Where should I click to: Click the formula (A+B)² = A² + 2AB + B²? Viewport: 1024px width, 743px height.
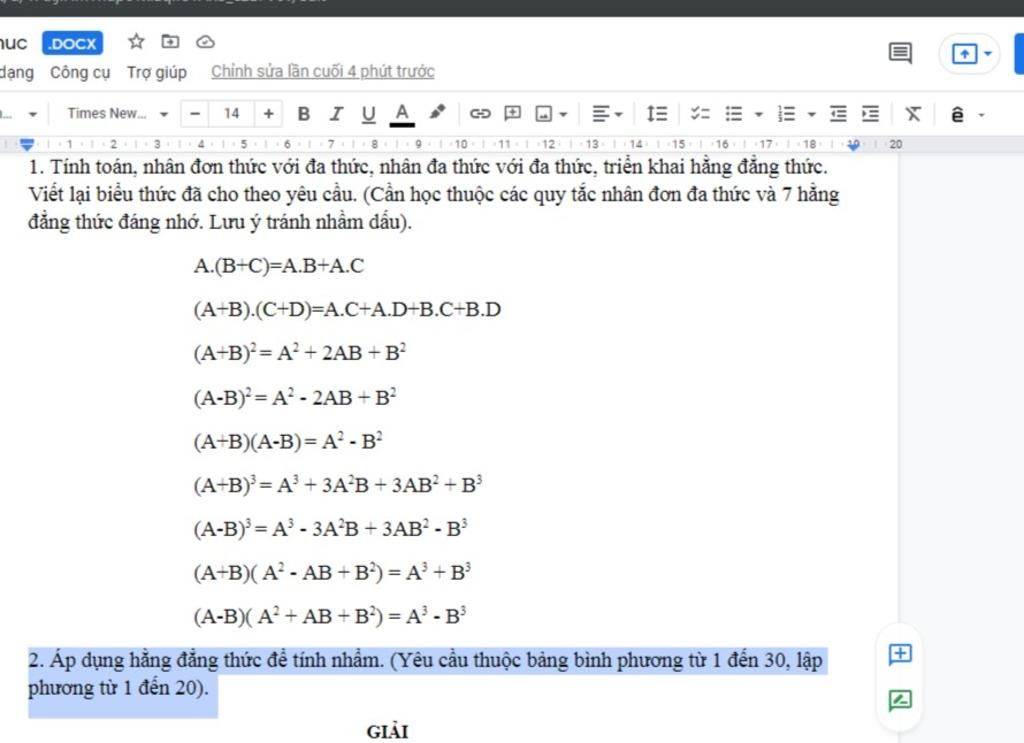coord(300,353)
